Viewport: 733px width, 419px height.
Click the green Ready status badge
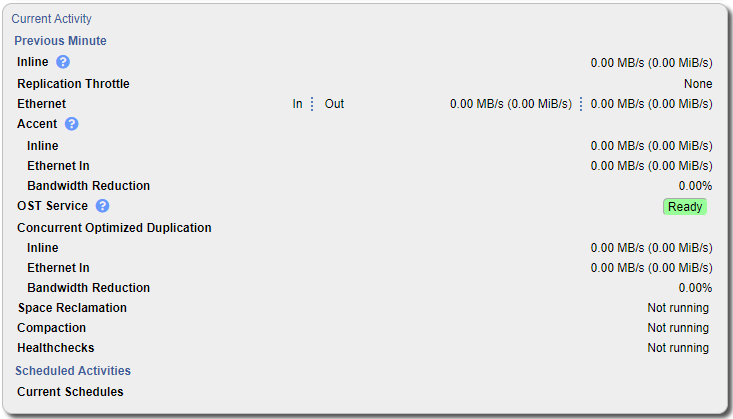pyautogui.click(x=685, y=207)
